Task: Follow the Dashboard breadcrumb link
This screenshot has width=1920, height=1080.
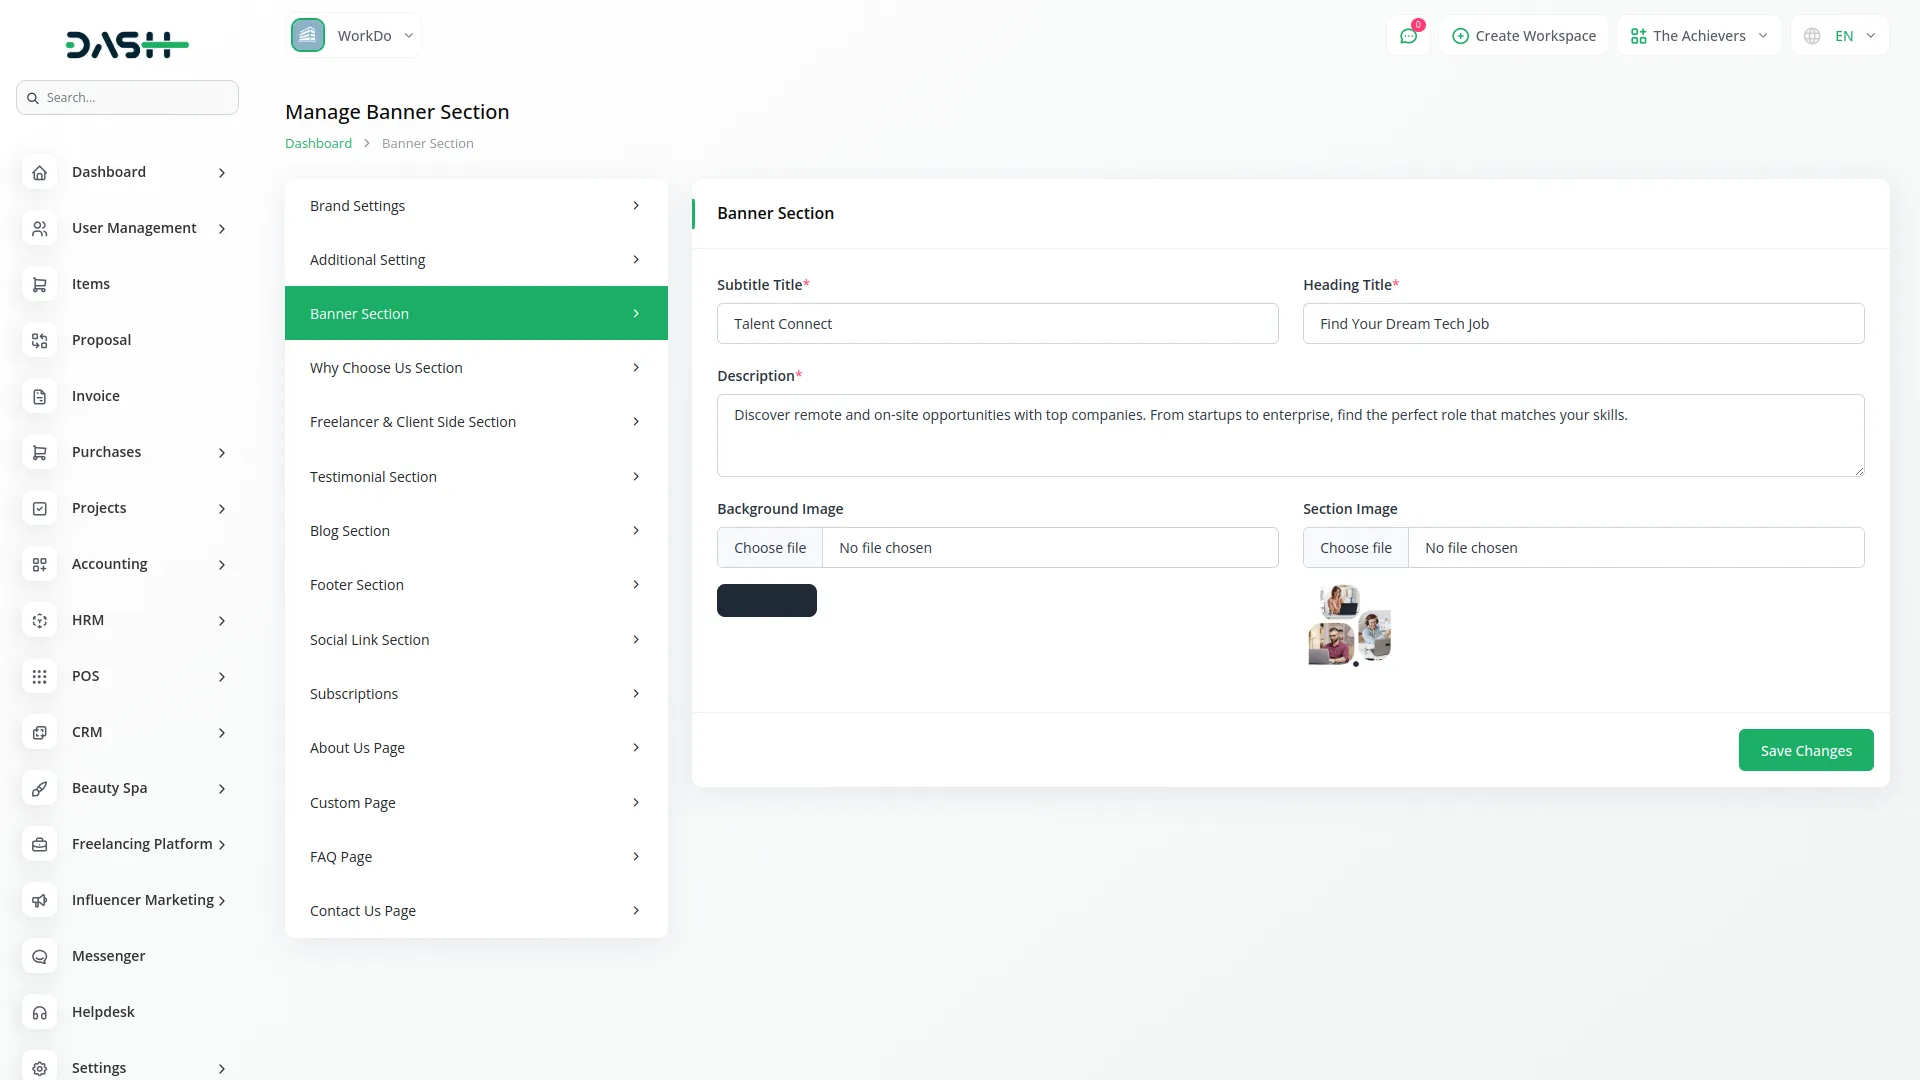Action: (x=317, y=143)
